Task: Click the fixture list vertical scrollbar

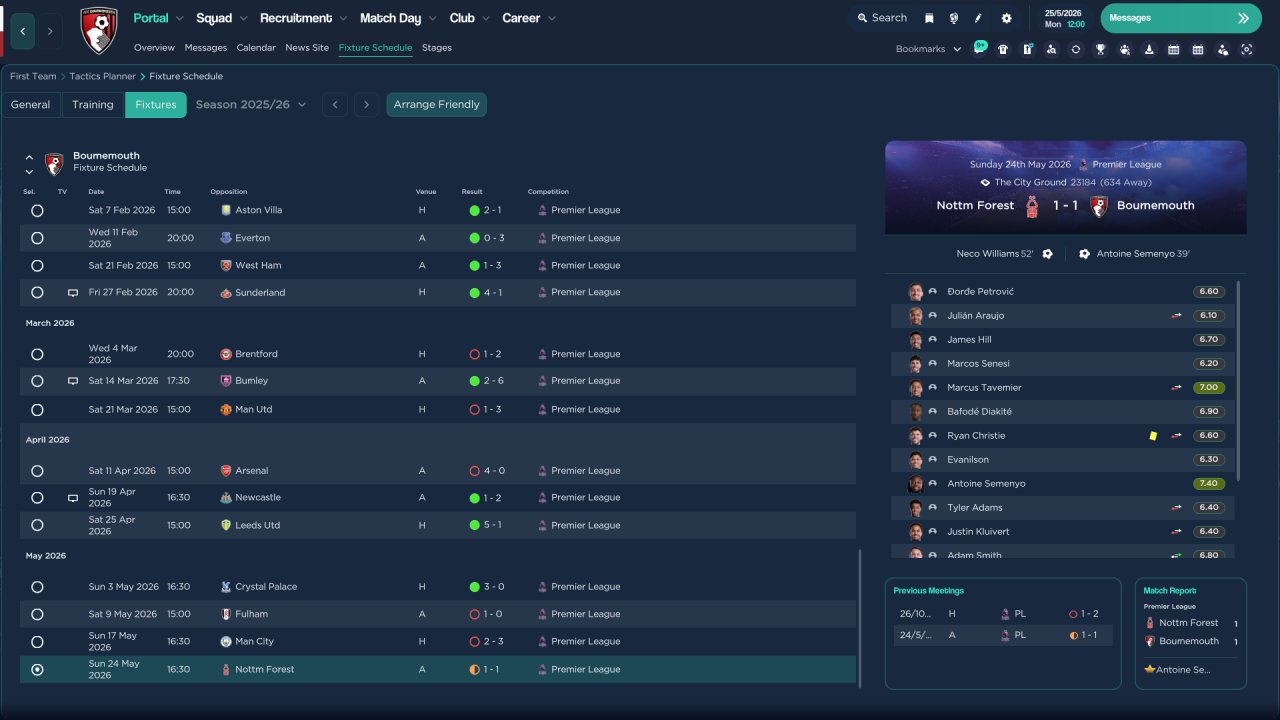Action: [x=860, y=617]
